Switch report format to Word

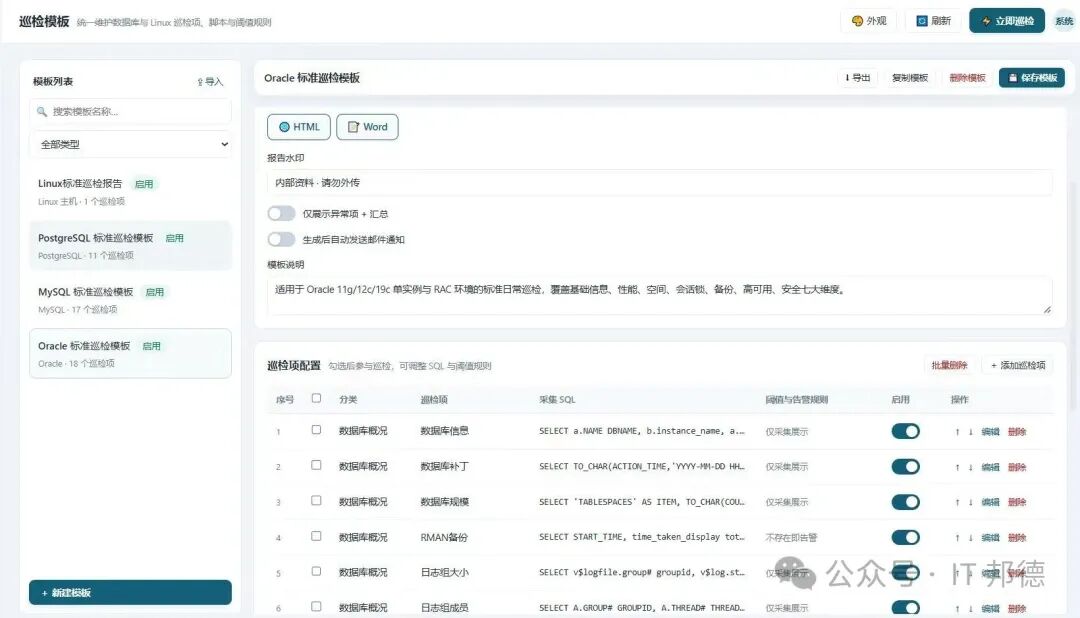click(x=367, y=127)
